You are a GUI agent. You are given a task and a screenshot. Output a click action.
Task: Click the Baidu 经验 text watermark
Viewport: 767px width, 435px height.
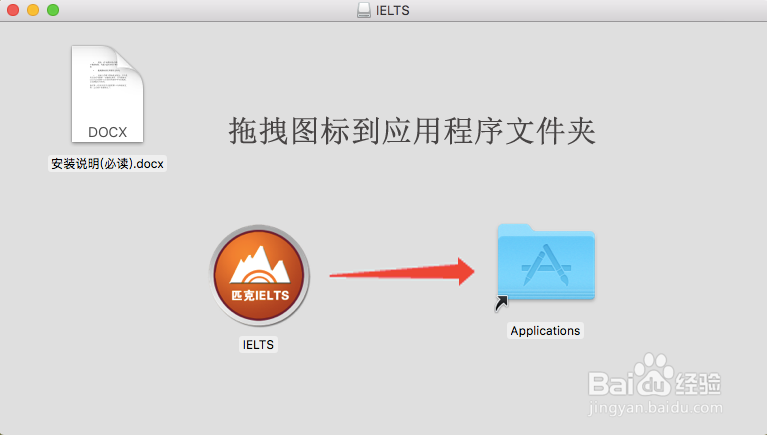[698, 384]
